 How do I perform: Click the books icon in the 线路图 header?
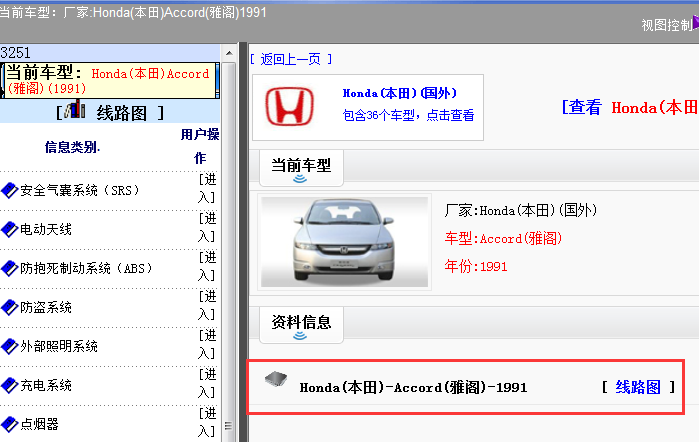74,109
